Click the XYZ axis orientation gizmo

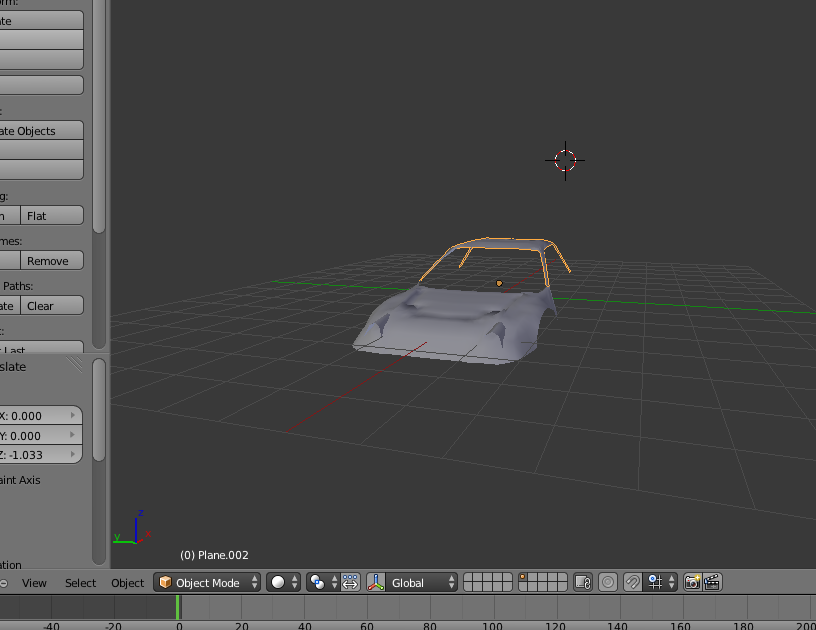133,528
